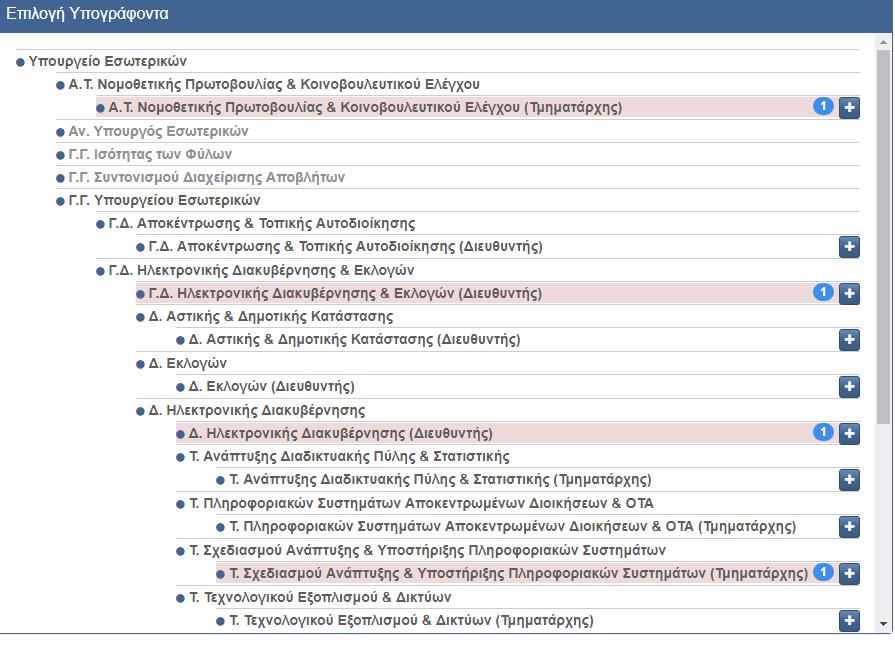Screen dimensions: 895x670
Task: Expand bullet of Αν. Υπουργός Εσωτερικών
Action: click(60, 132)
